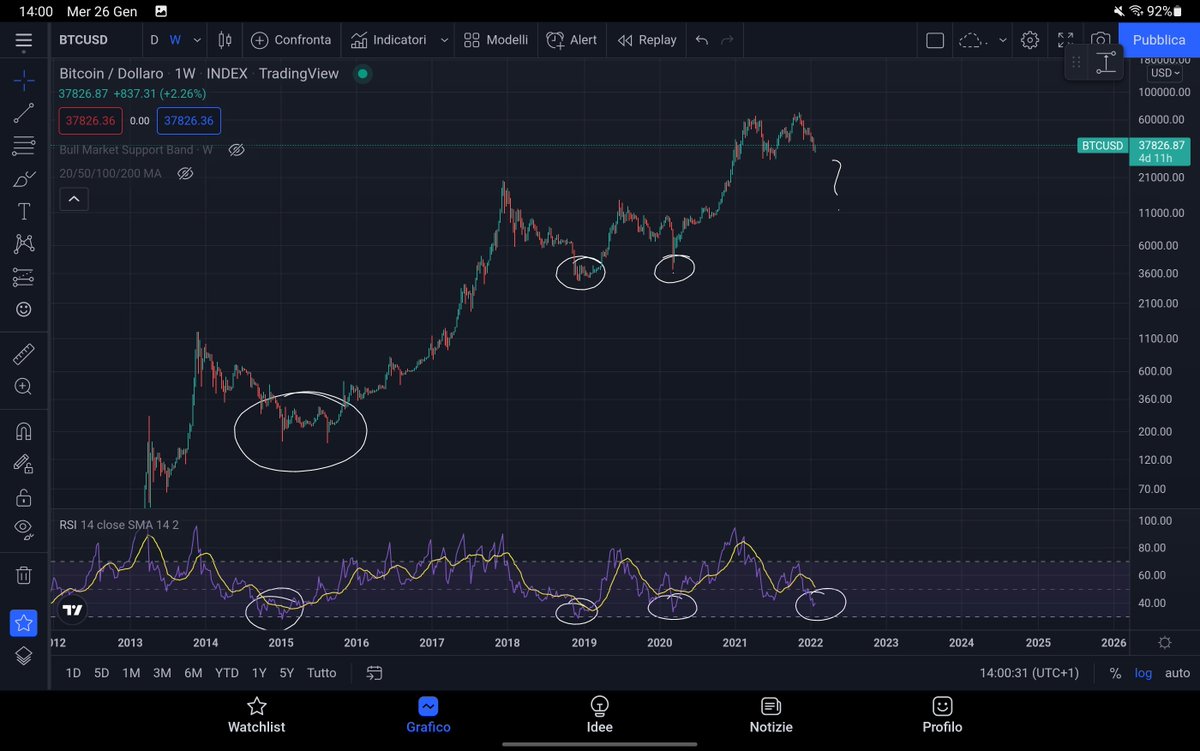This screenshot has width=1200, height=751.
Task: Switch to the Grafico tab
Action: [428, 715]
